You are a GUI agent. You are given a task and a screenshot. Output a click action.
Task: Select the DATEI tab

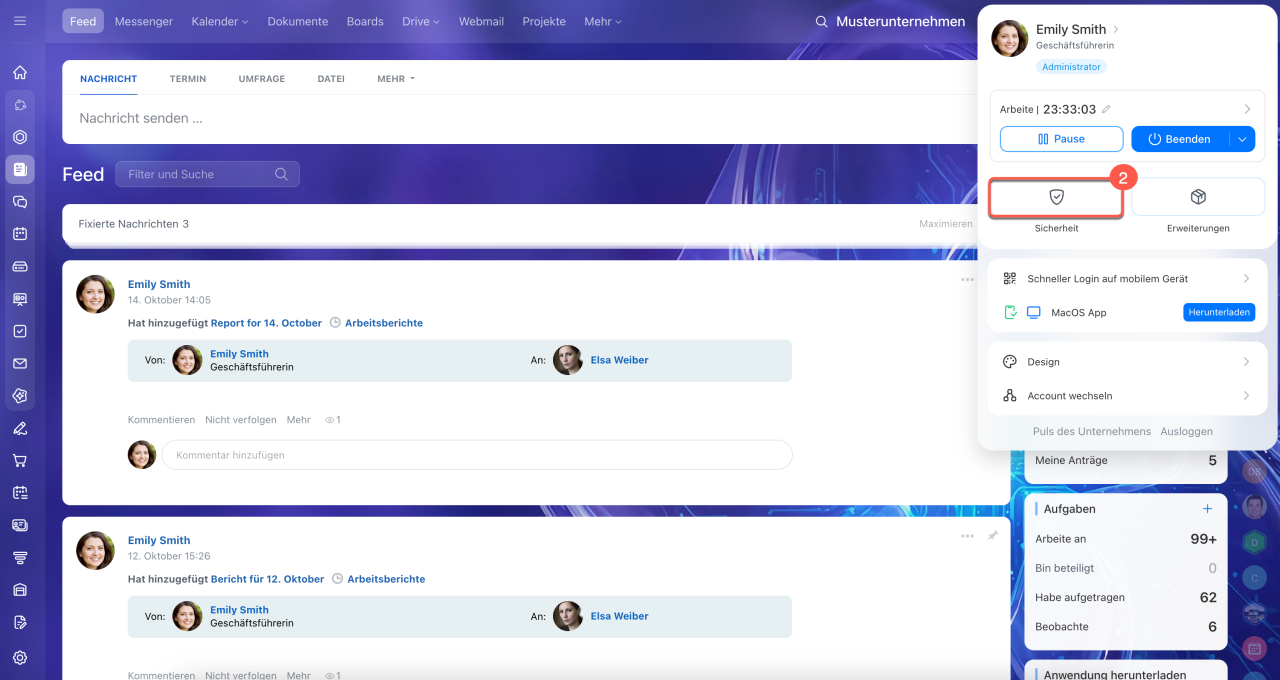(331, 78)
